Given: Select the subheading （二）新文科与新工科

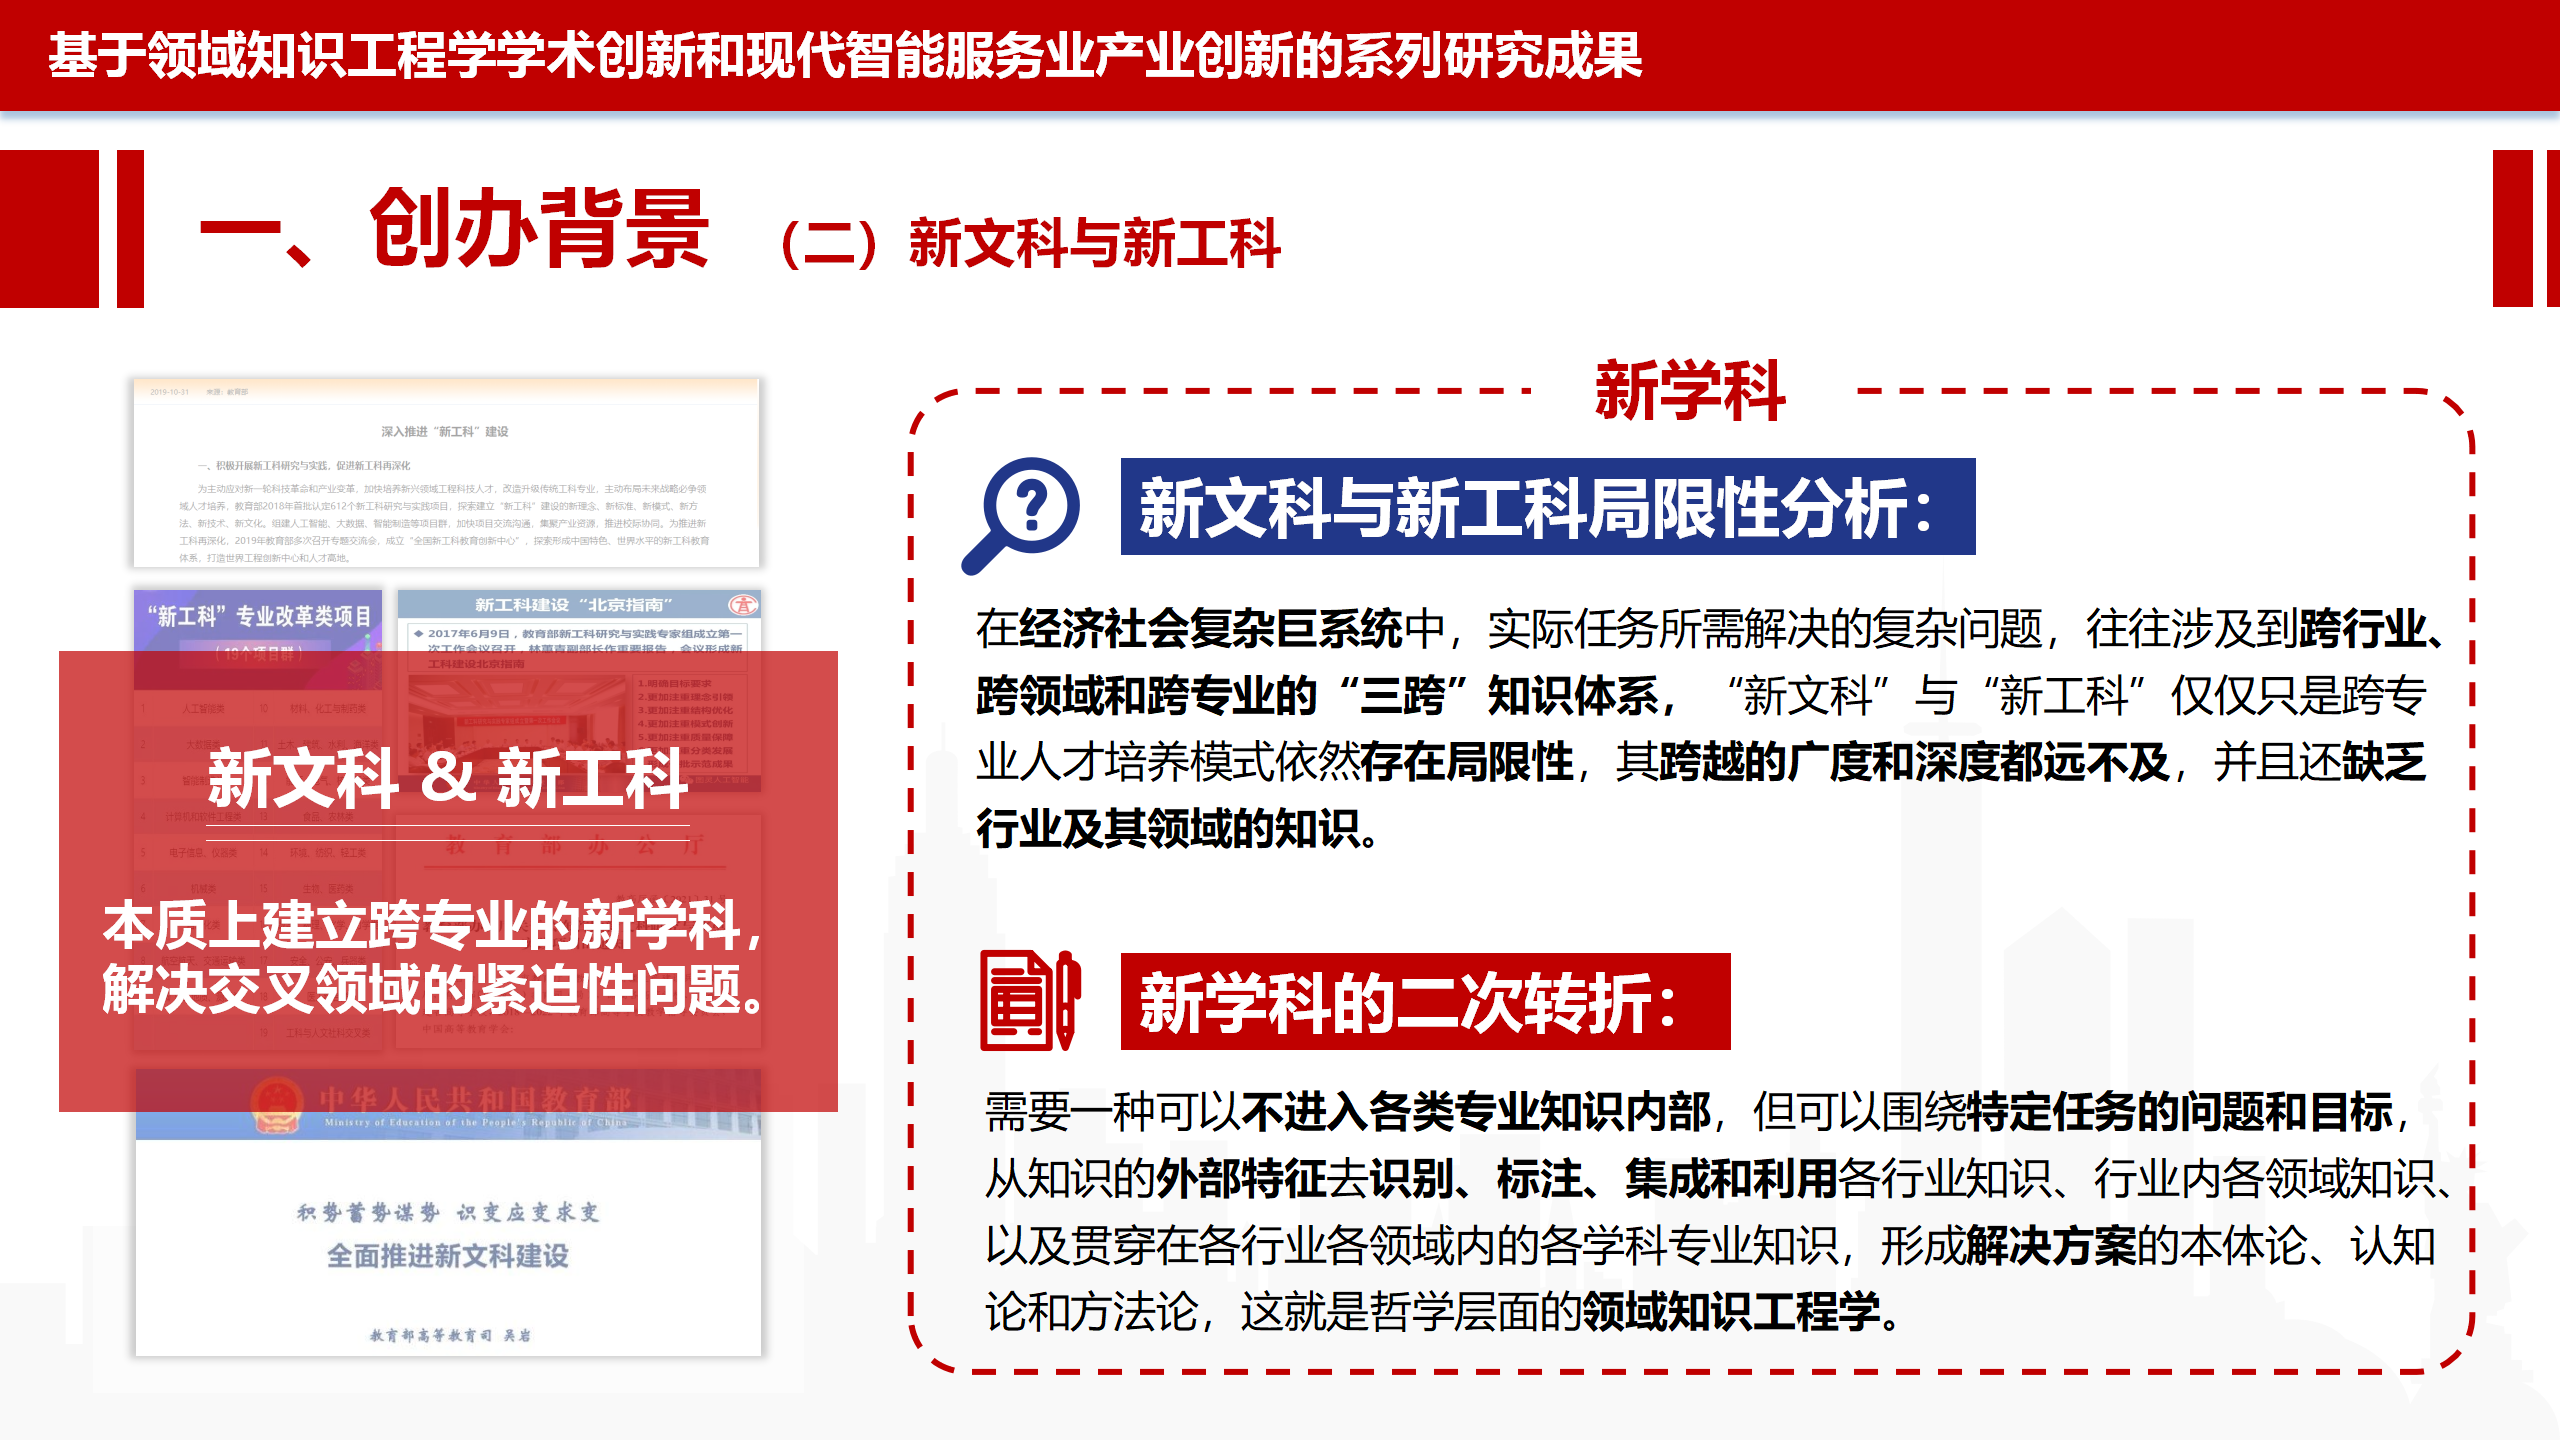Looking at the screenshot, I should coord(1029,244).
